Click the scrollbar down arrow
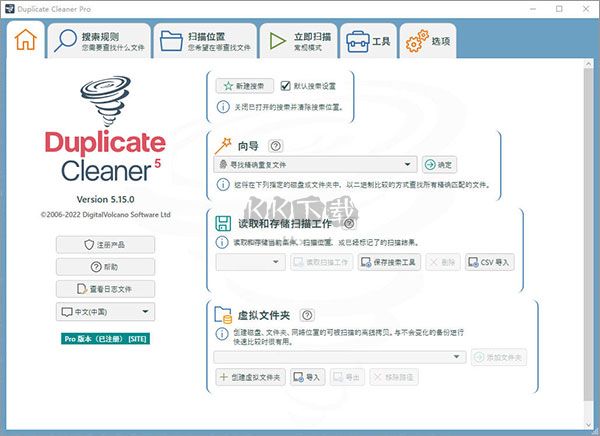The image size is (600, 436). [x=589, y=425]
